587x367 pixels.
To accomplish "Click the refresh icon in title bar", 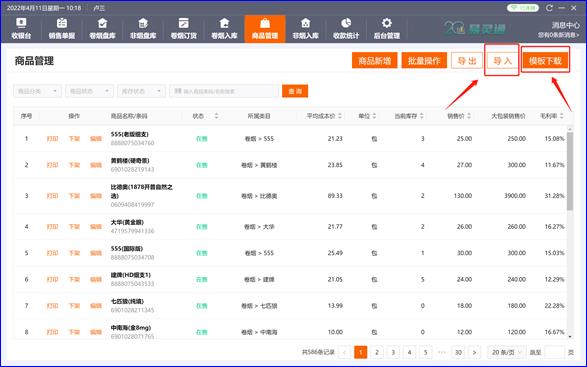I will (x=549, y=7).
